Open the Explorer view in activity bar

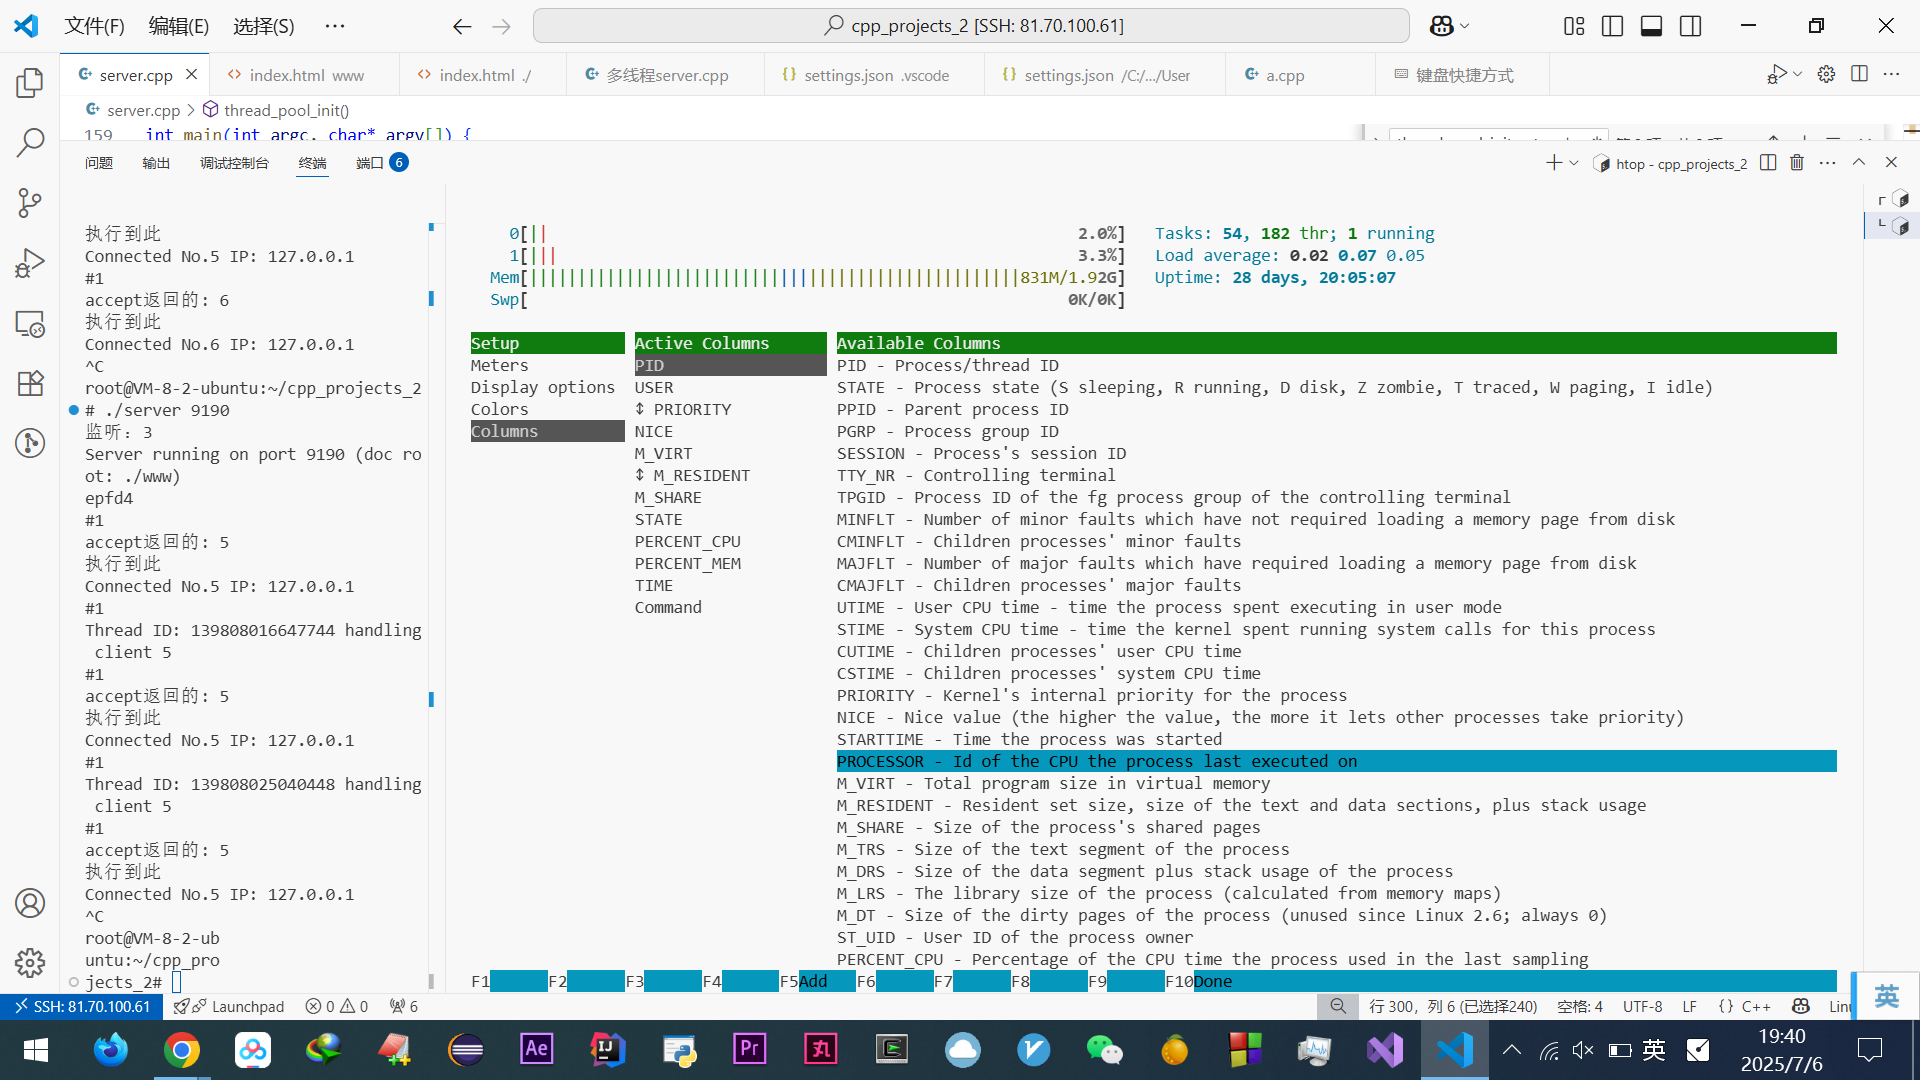coord(30,83)
